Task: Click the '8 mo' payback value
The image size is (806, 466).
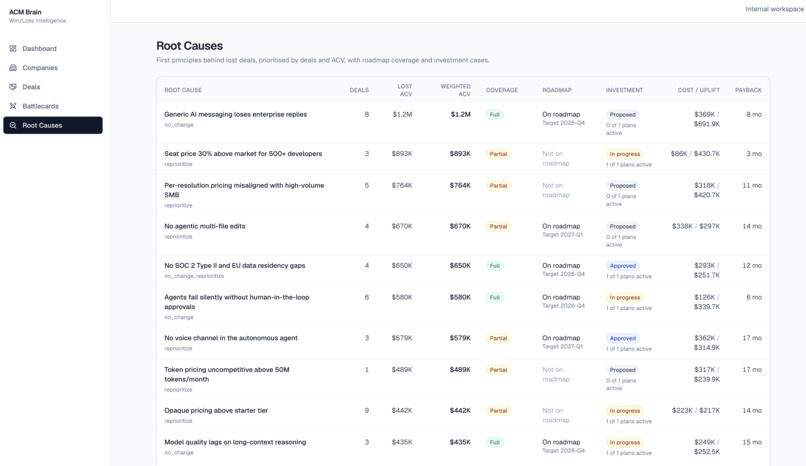Action: pyautogui.click(x=754, y=115)
